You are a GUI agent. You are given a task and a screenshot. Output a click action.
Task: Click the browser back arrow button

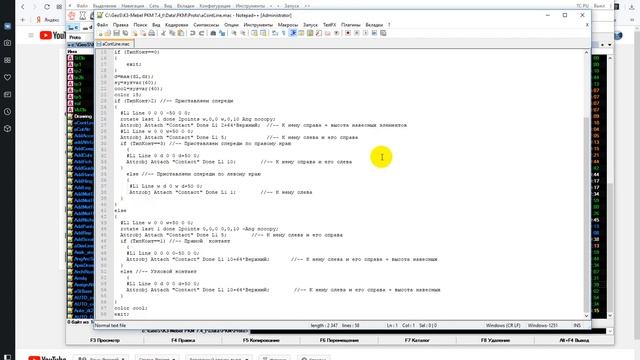[23, 7]
